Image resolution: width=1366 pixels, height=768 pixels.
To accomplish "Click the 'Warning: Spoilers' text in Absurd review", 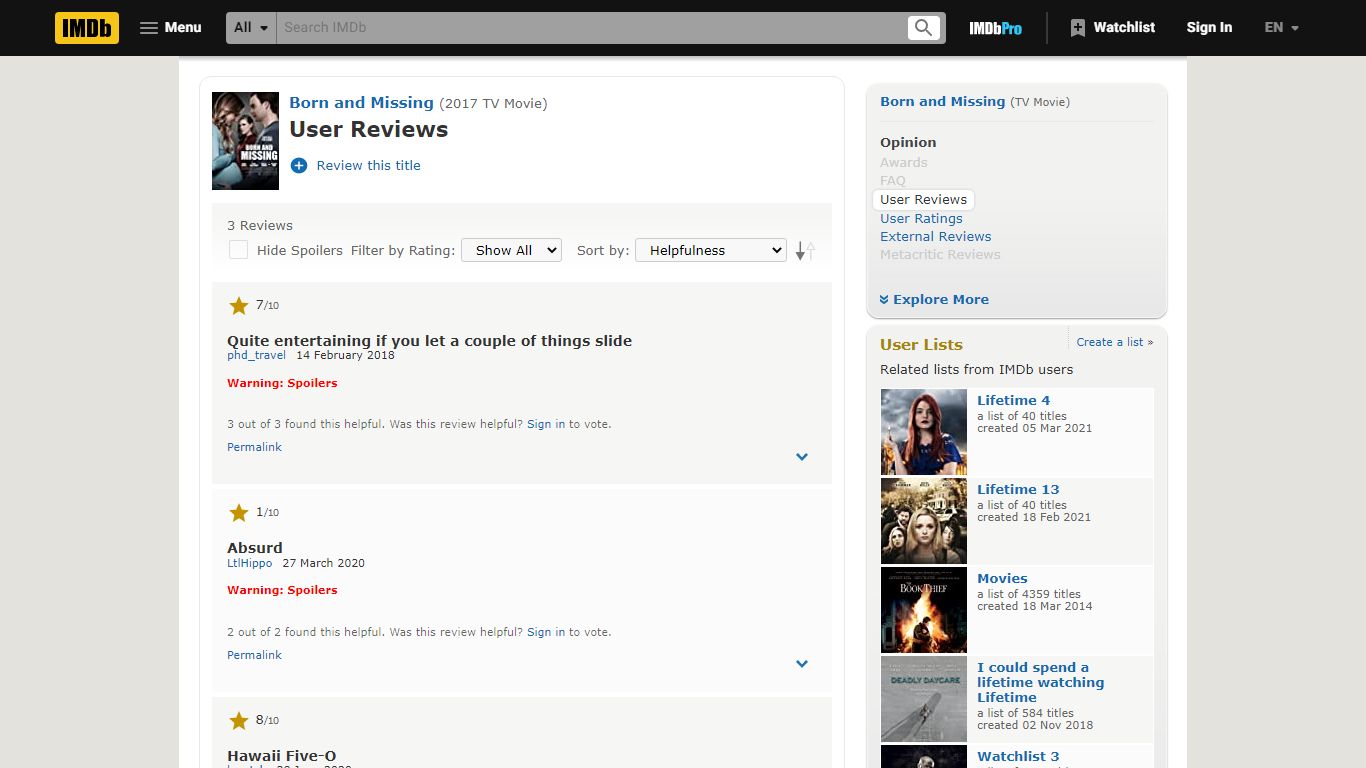I will pyautogui.click(x=282, y=590).
